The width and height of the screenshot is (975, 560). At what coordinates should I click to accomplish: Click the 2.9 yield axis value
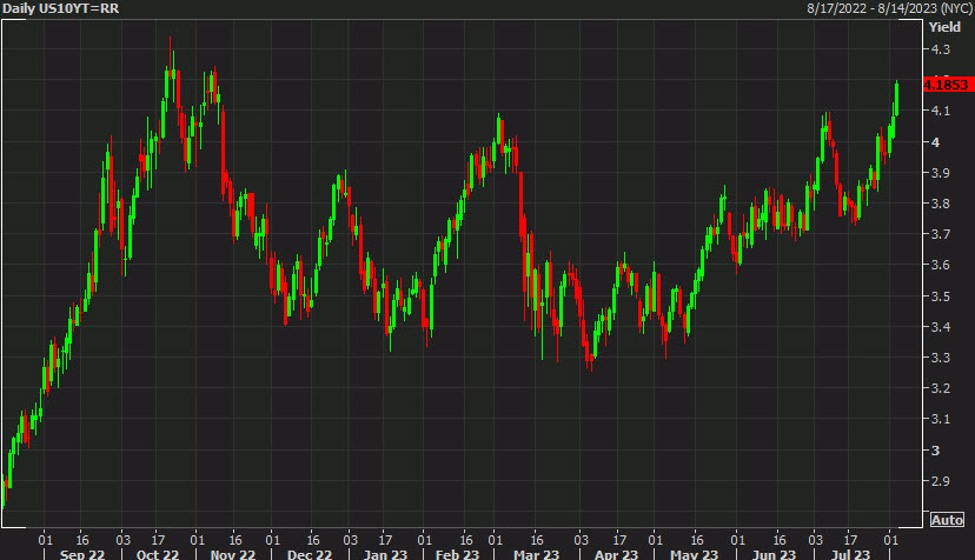(x=940, y=481)
